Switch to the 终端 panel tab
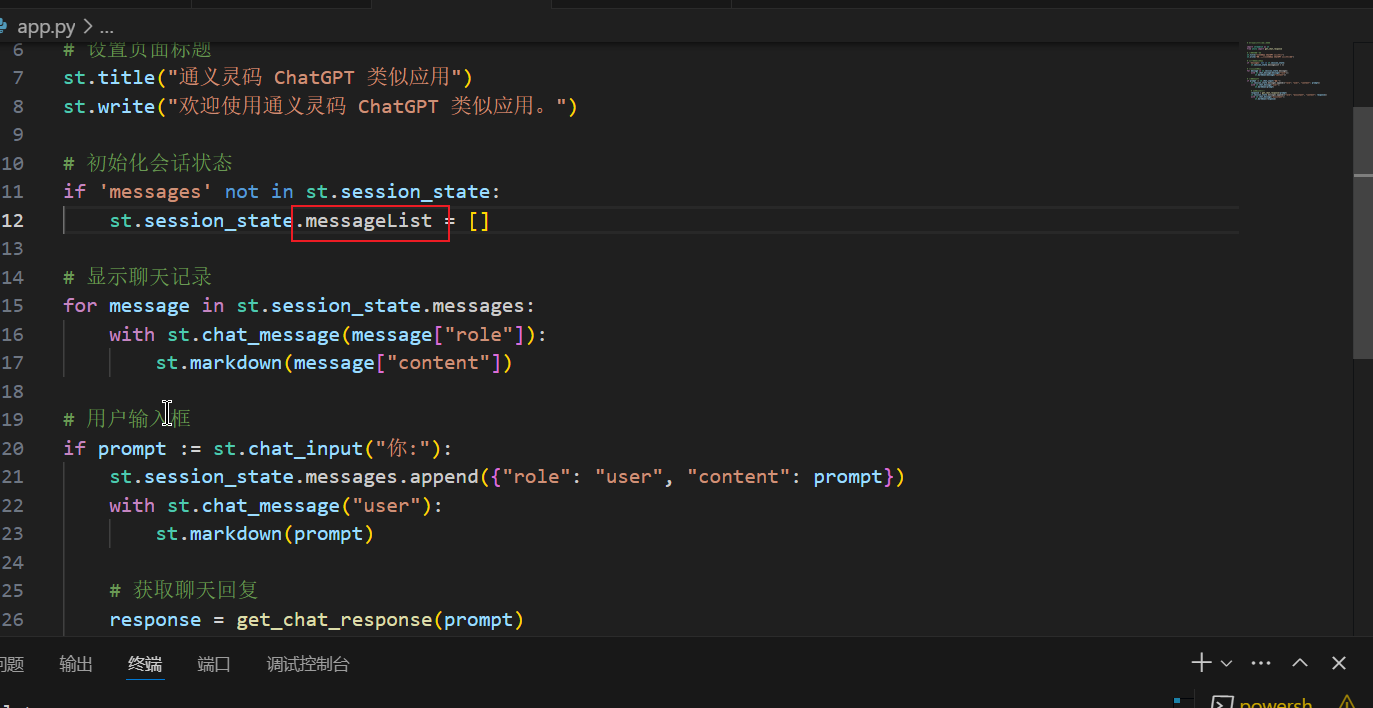Viewport: 1373px width, 708px height. [x=145, y=664]
